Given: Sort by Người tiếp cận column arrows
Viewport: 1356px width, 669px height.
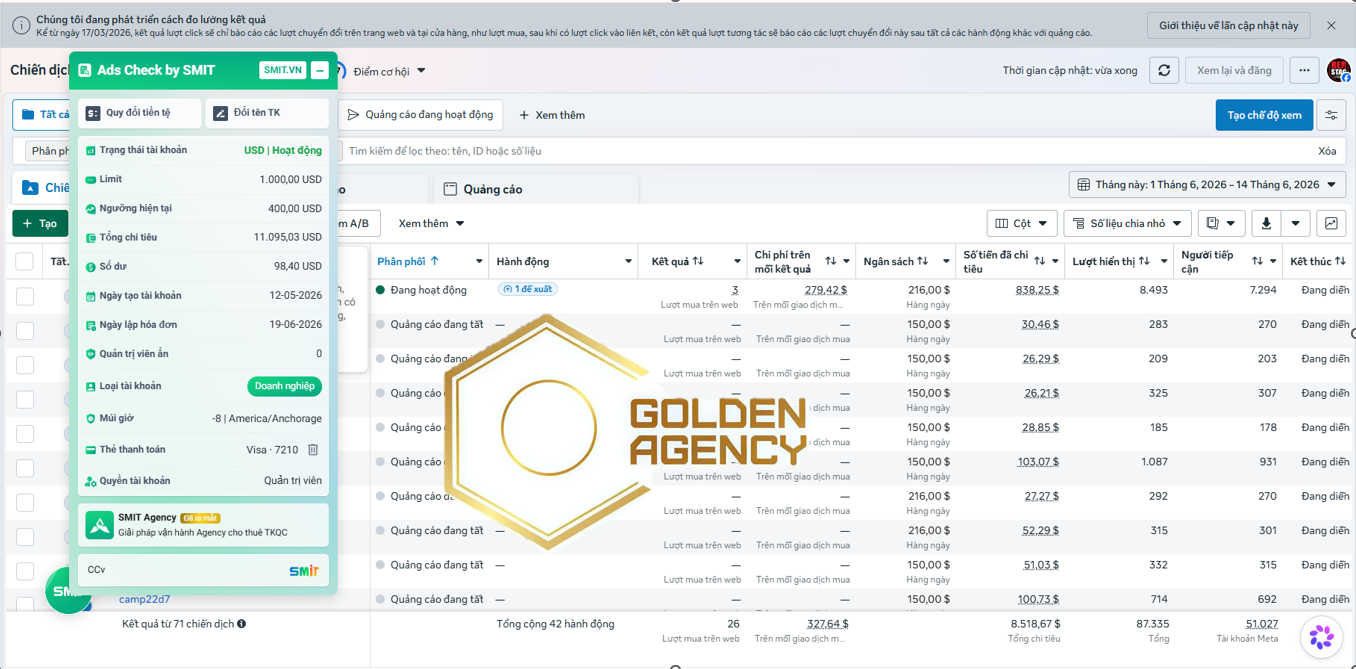Looking at the screenshot, I should coord(1257,262).
